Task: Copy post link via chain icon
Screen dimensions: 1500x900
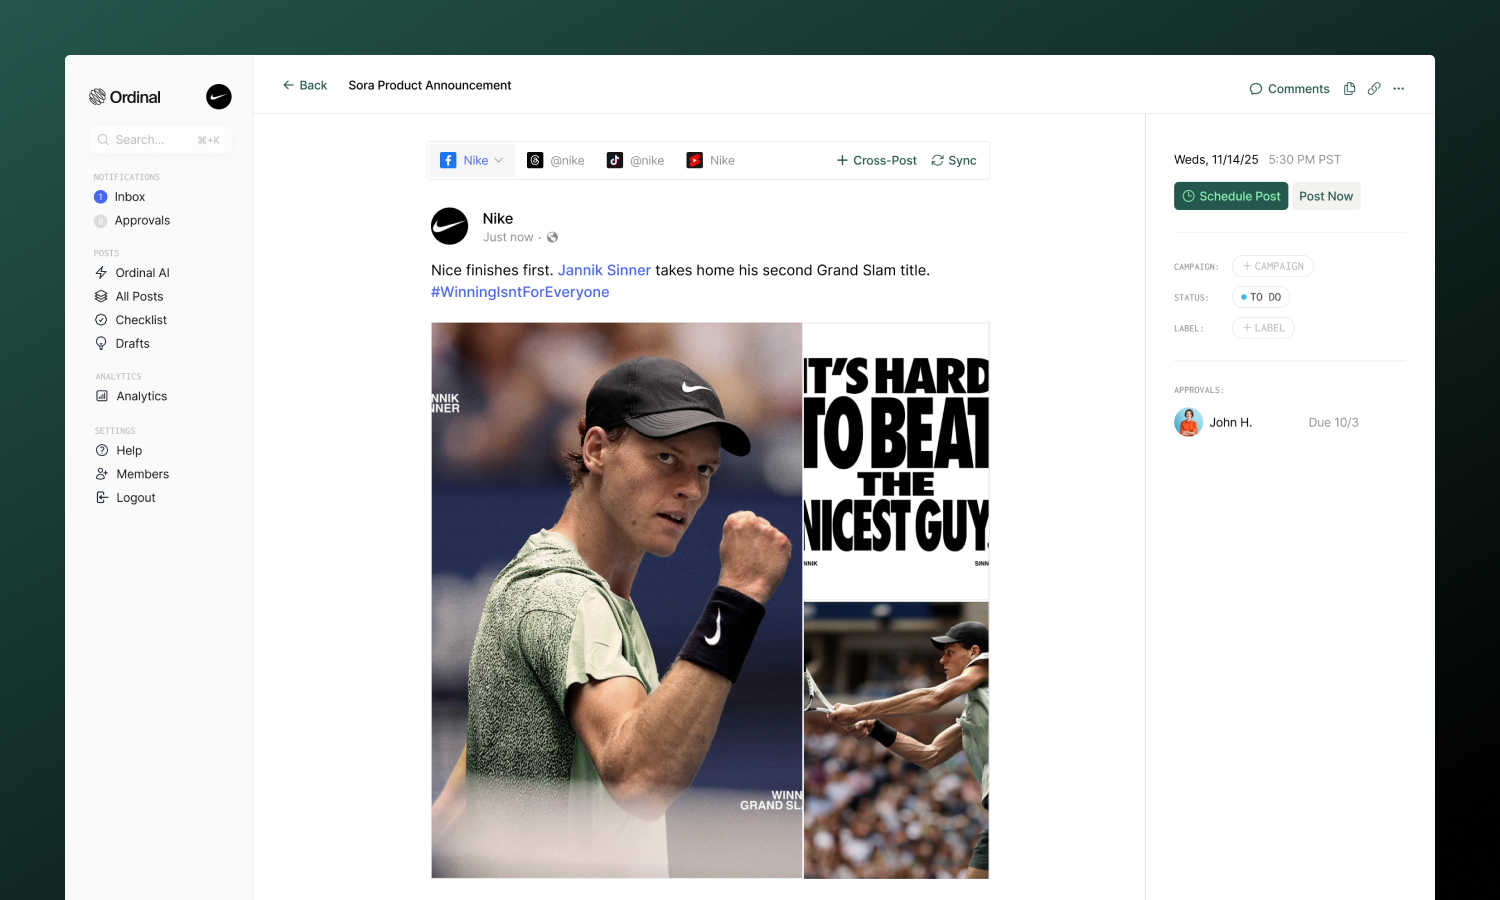Action: [x=1374, y=89]
